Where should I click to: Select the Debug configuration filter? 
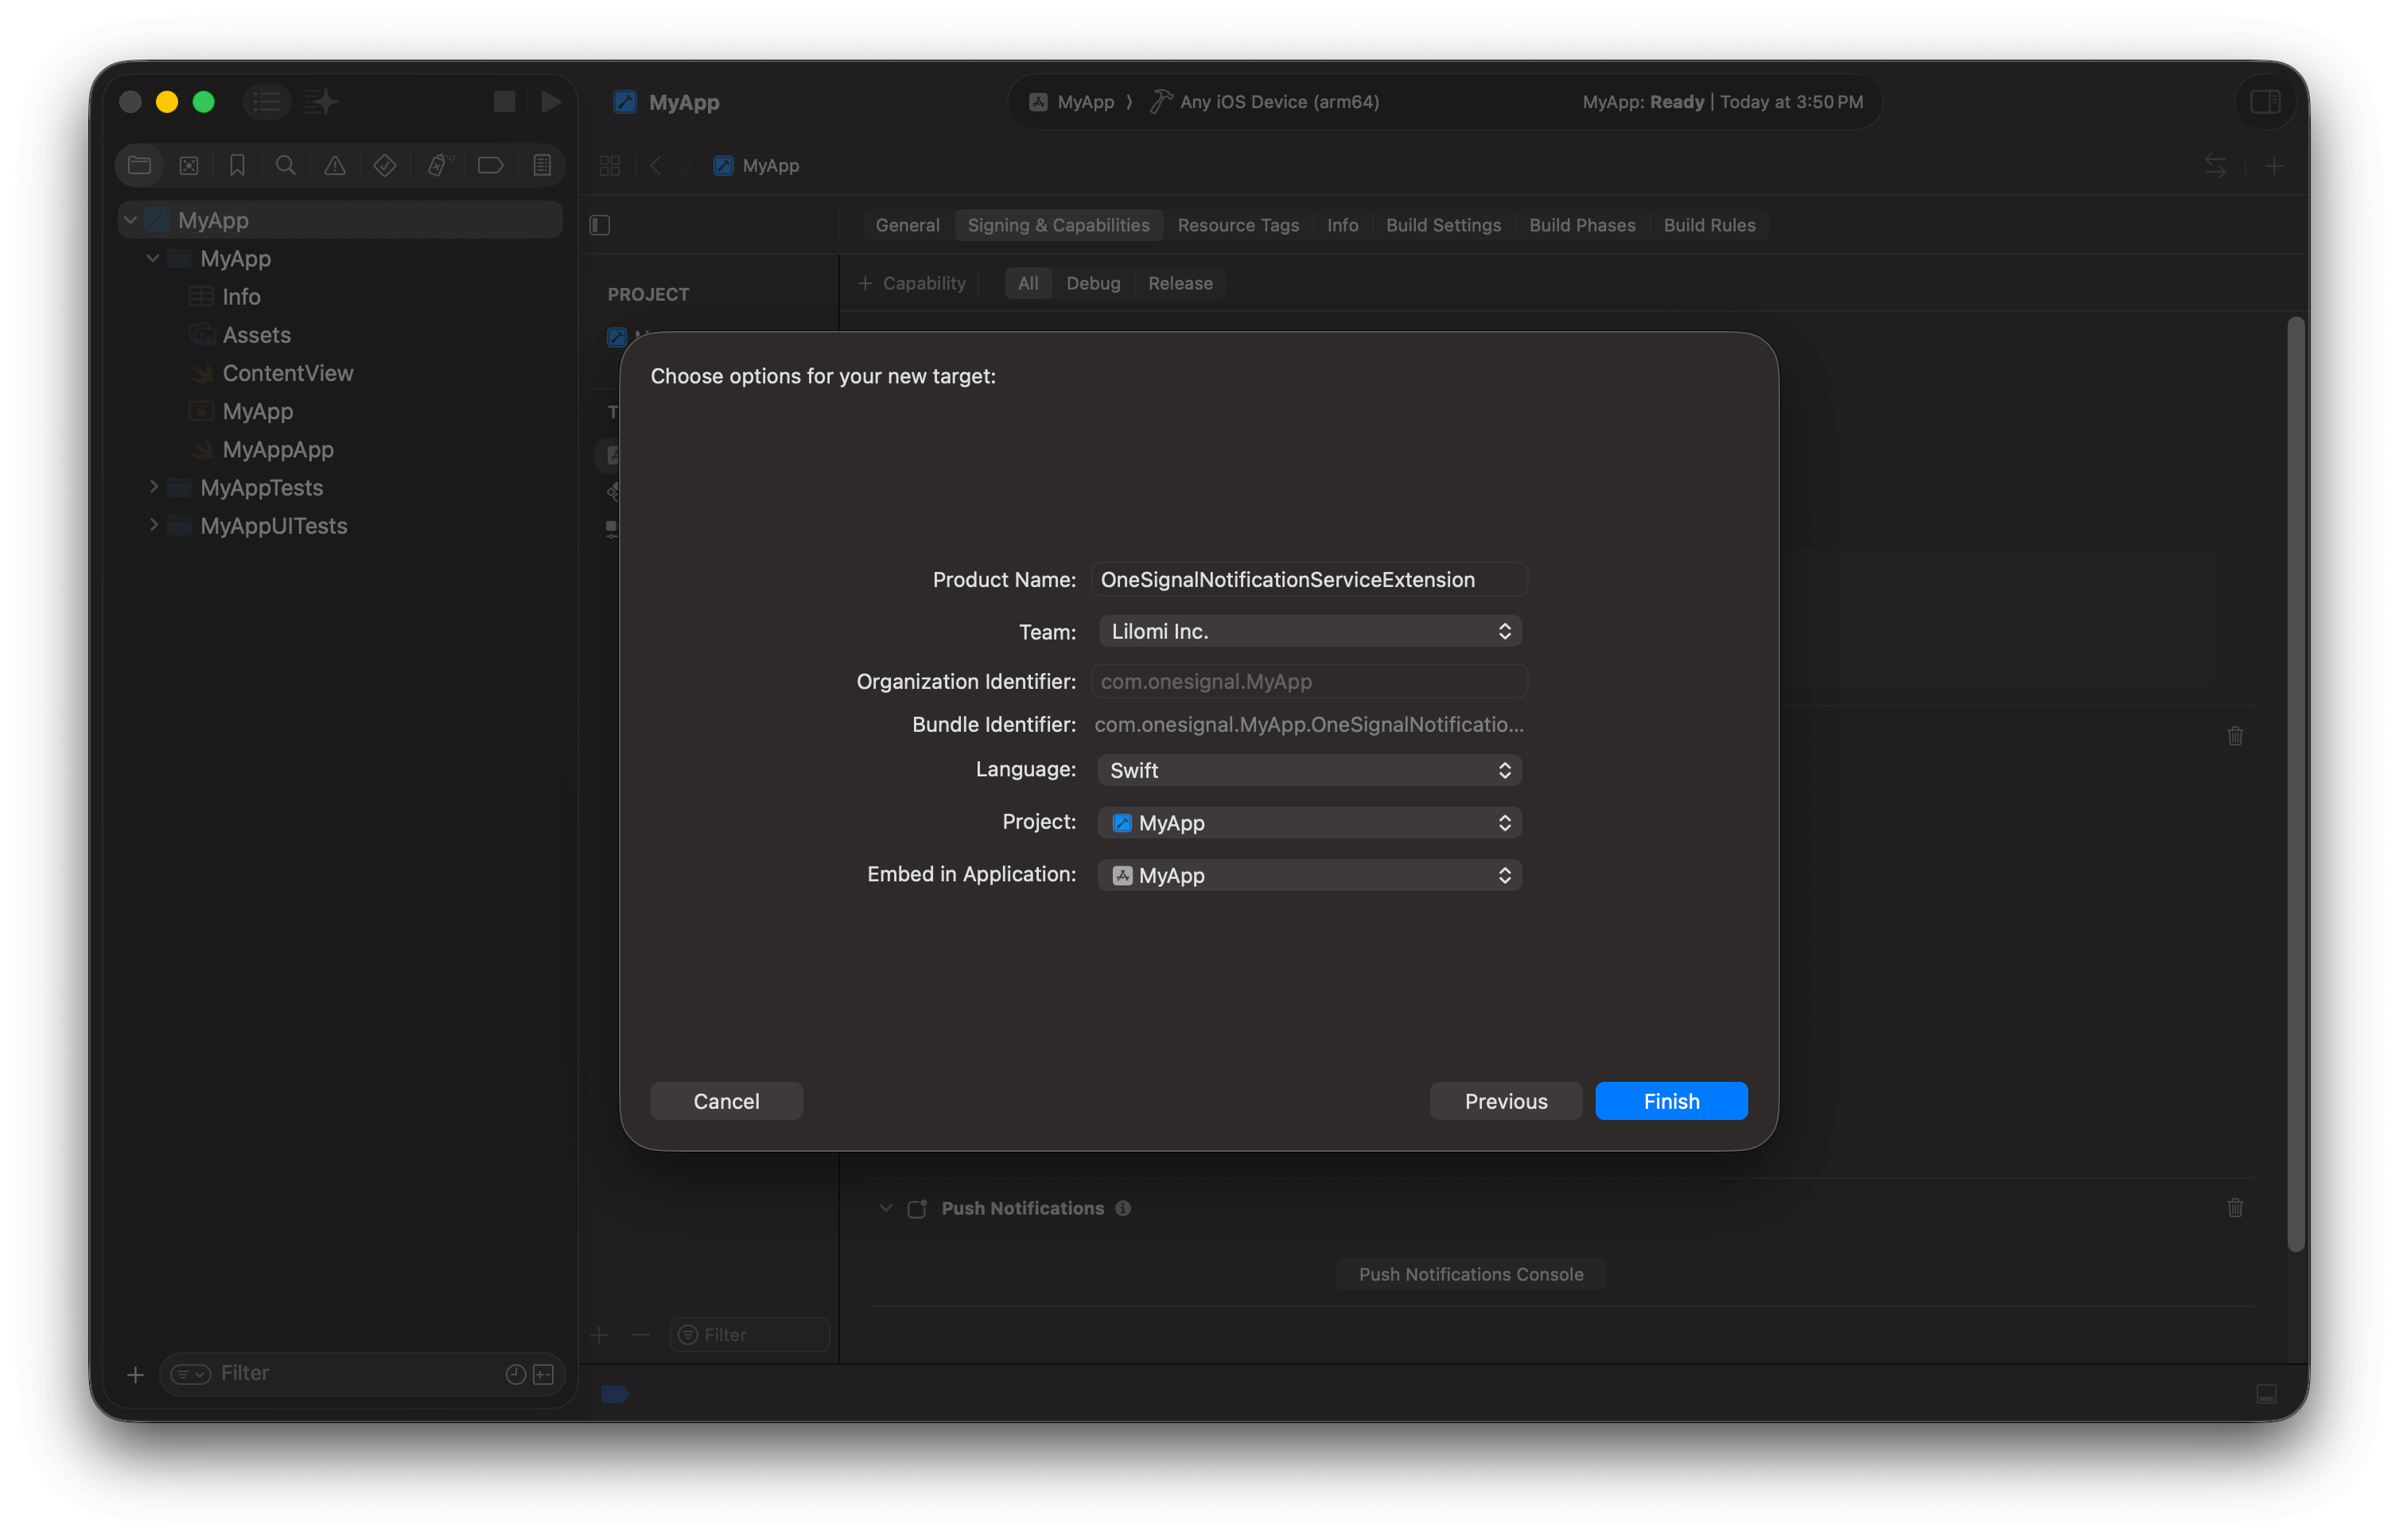coord(1093,283)
